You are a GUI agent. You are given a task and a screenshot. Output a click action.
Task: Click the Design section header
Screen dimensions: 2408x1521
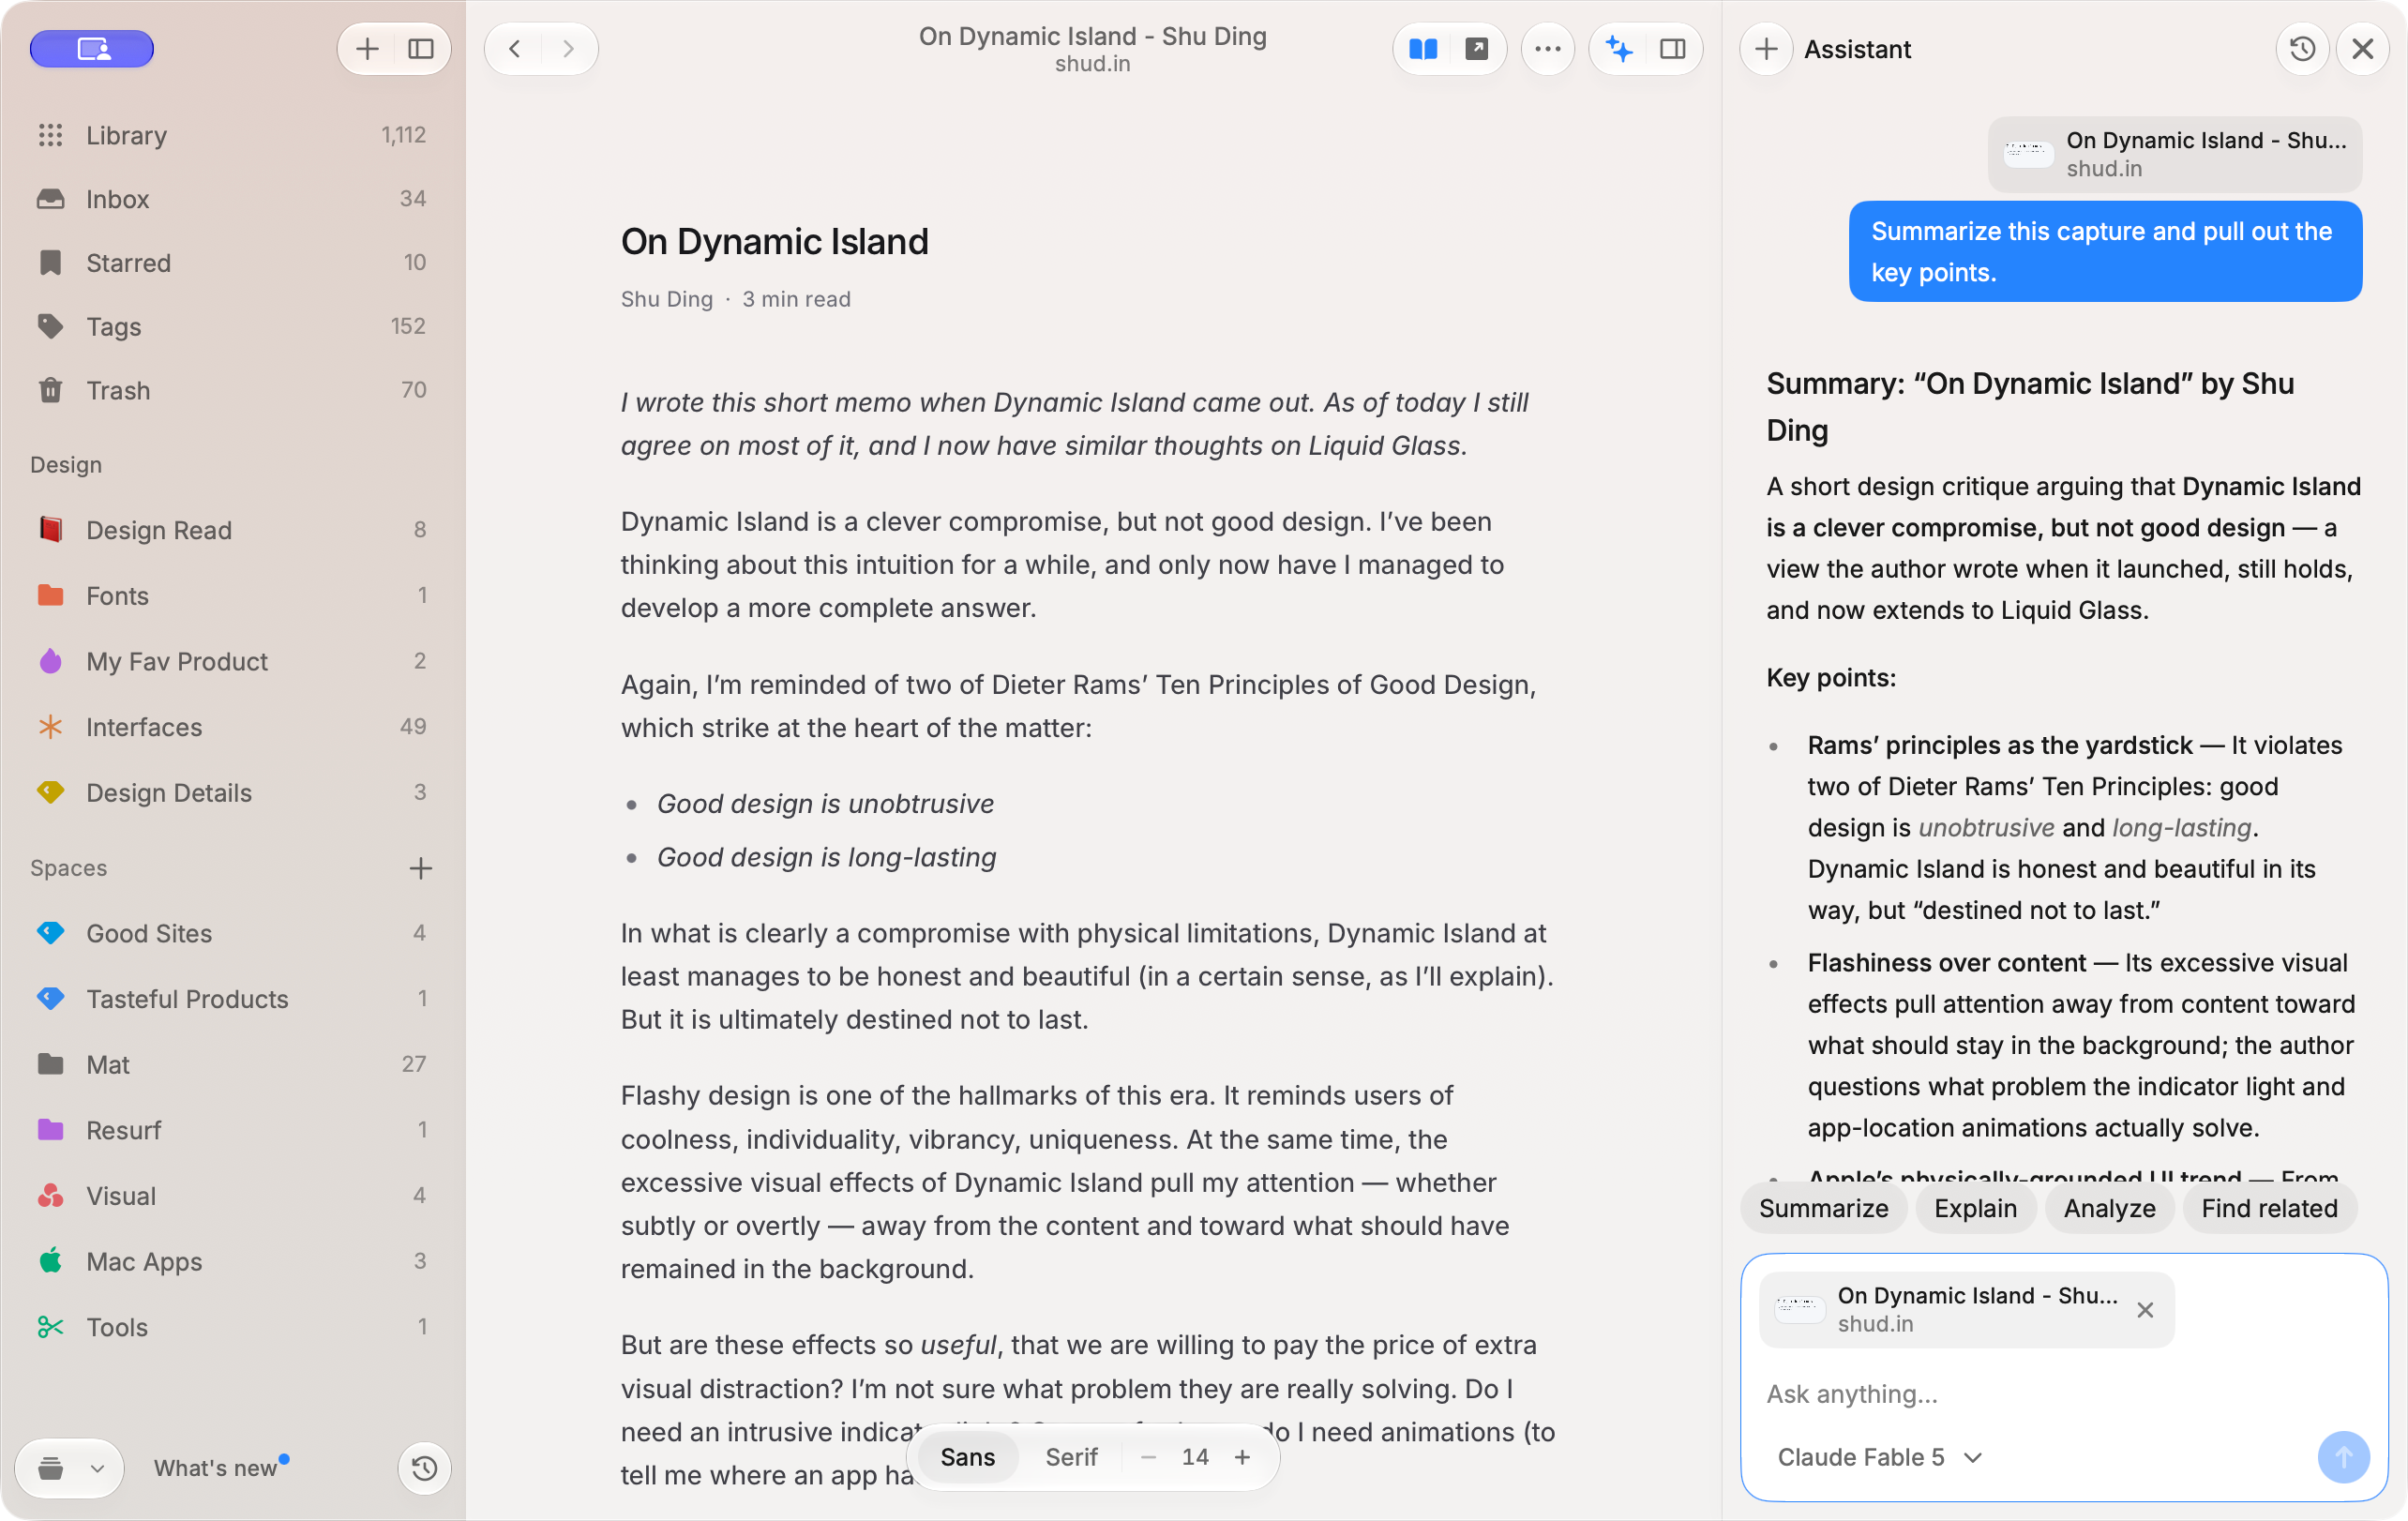pyautogui.click(x=66, y=465)
